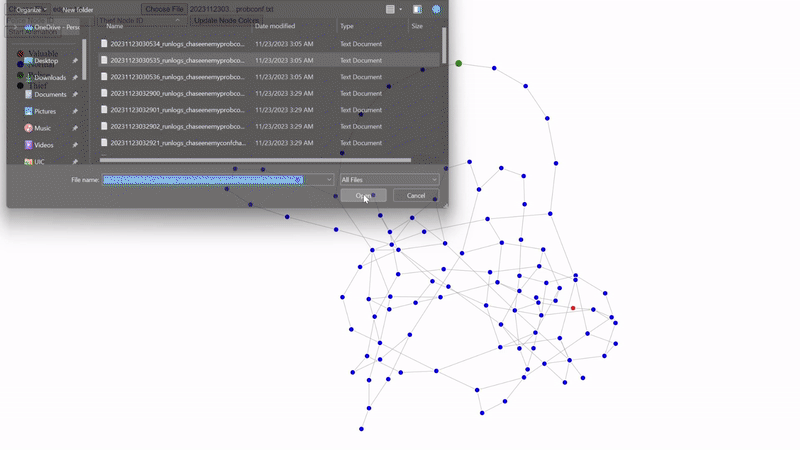
Task: Expand the OneDrive tree item
Action: 15,27
